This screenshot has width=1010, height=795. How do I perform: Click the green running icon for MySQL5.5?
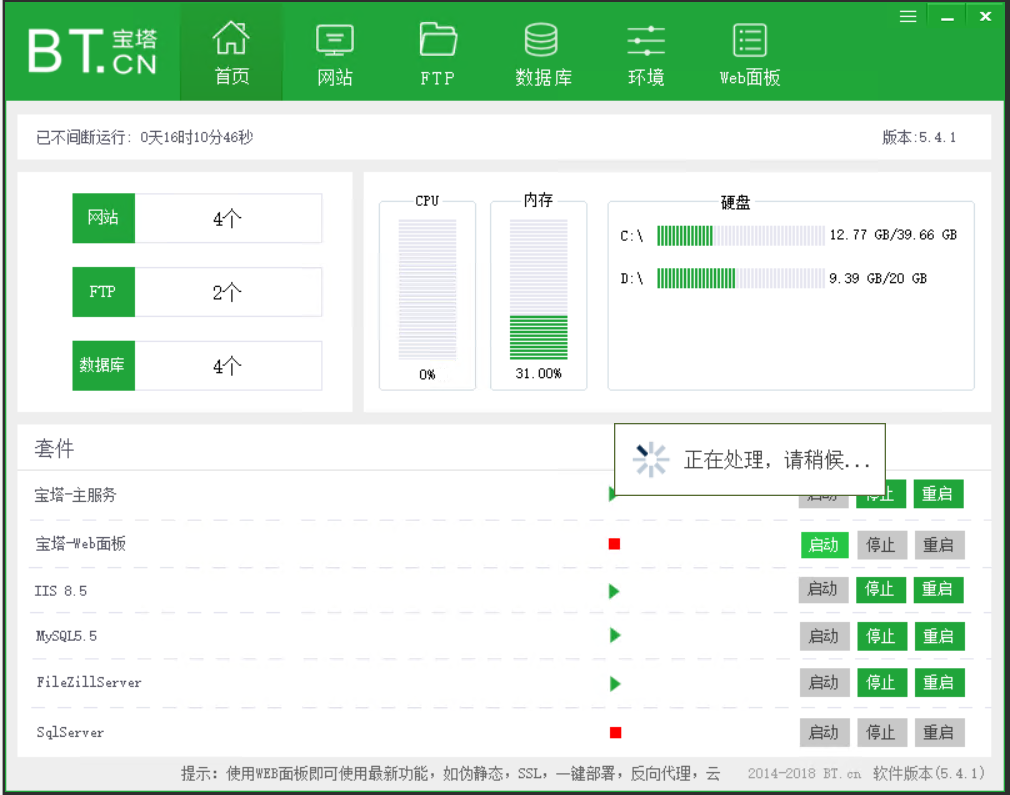(615, 636)
